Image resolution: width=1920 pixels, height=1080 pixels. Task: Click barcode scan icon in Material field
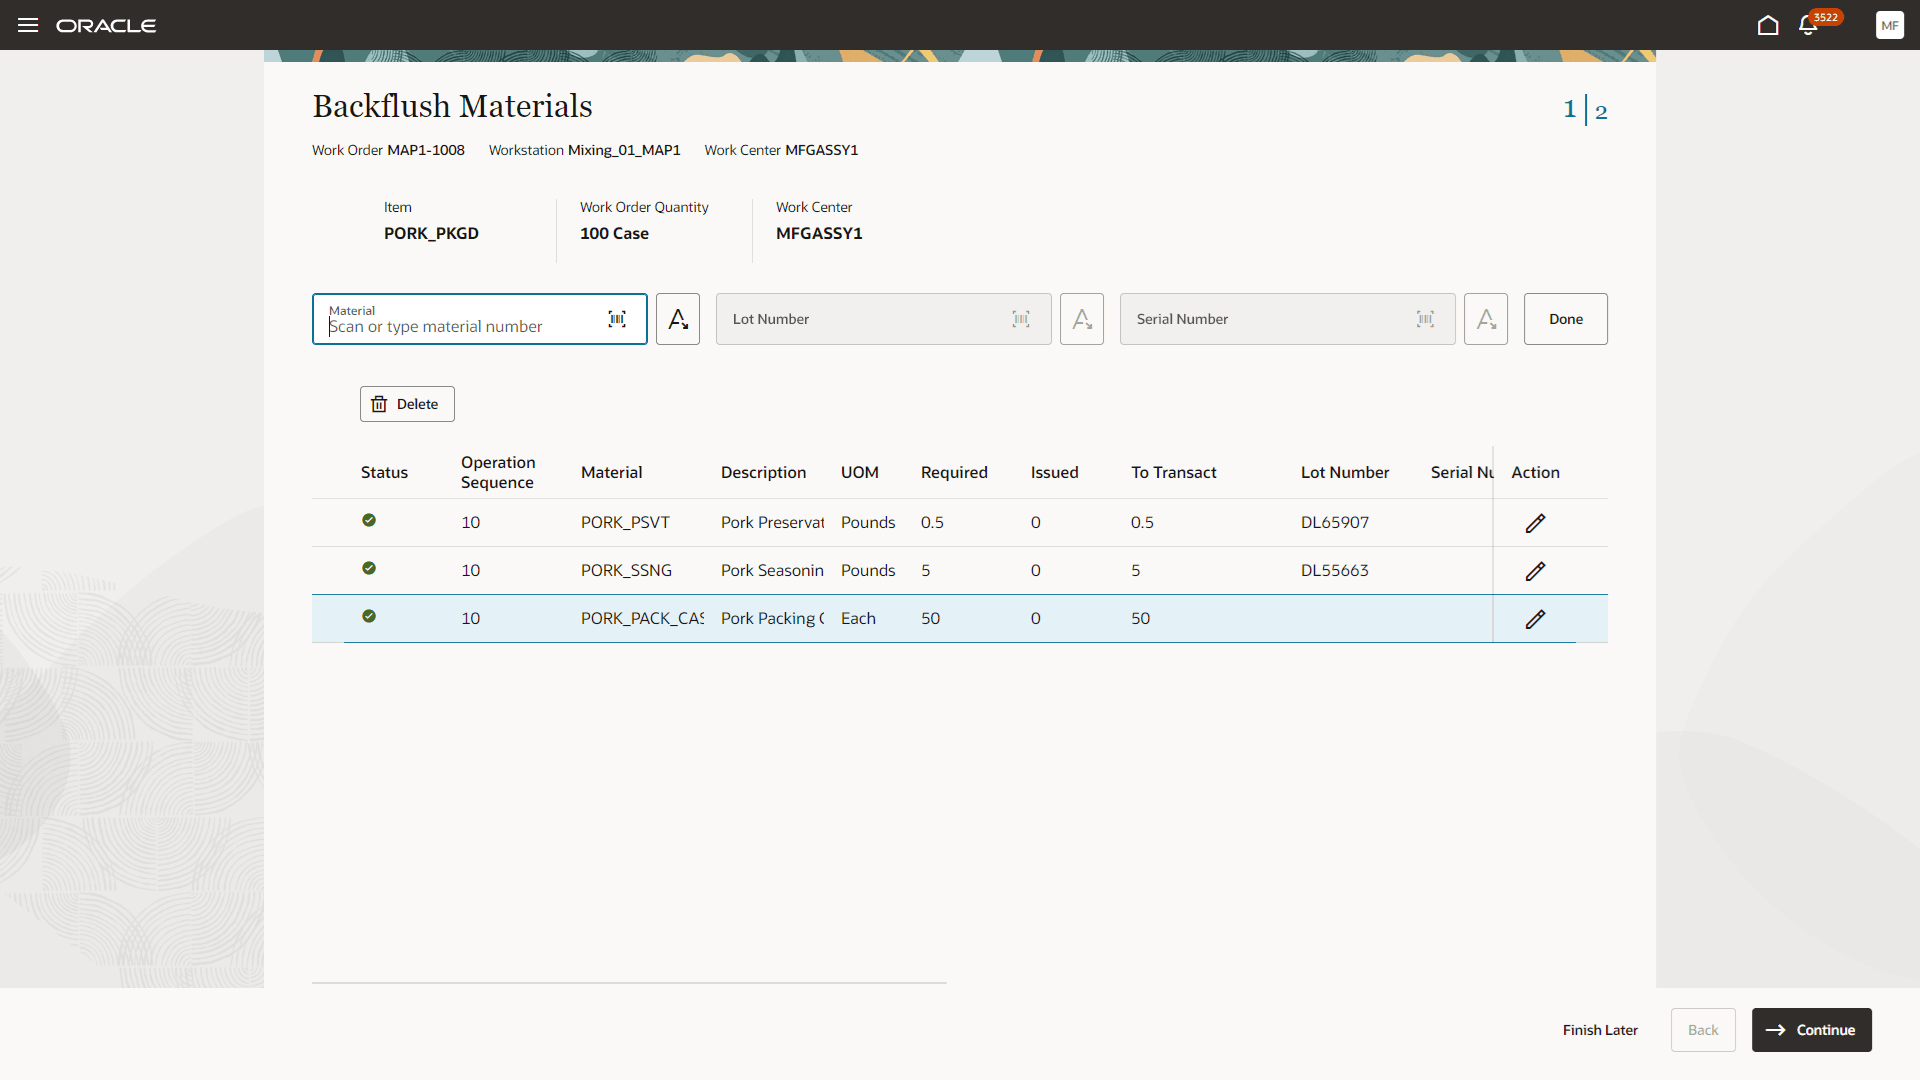coord(617,319)
